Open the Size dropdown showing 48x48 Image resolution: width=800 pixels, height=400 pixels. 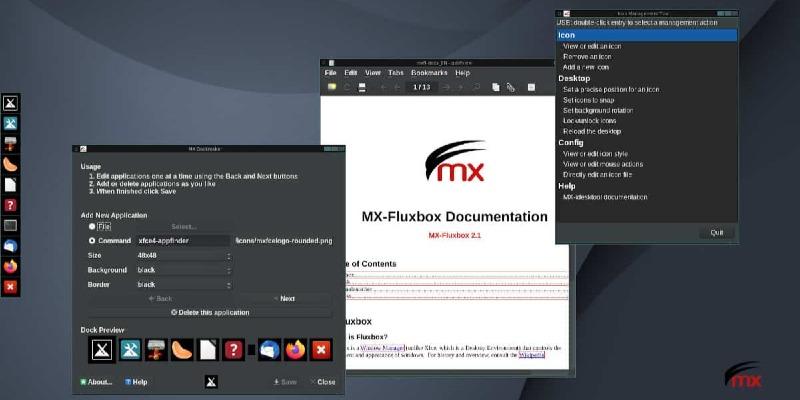coord(183,255)
